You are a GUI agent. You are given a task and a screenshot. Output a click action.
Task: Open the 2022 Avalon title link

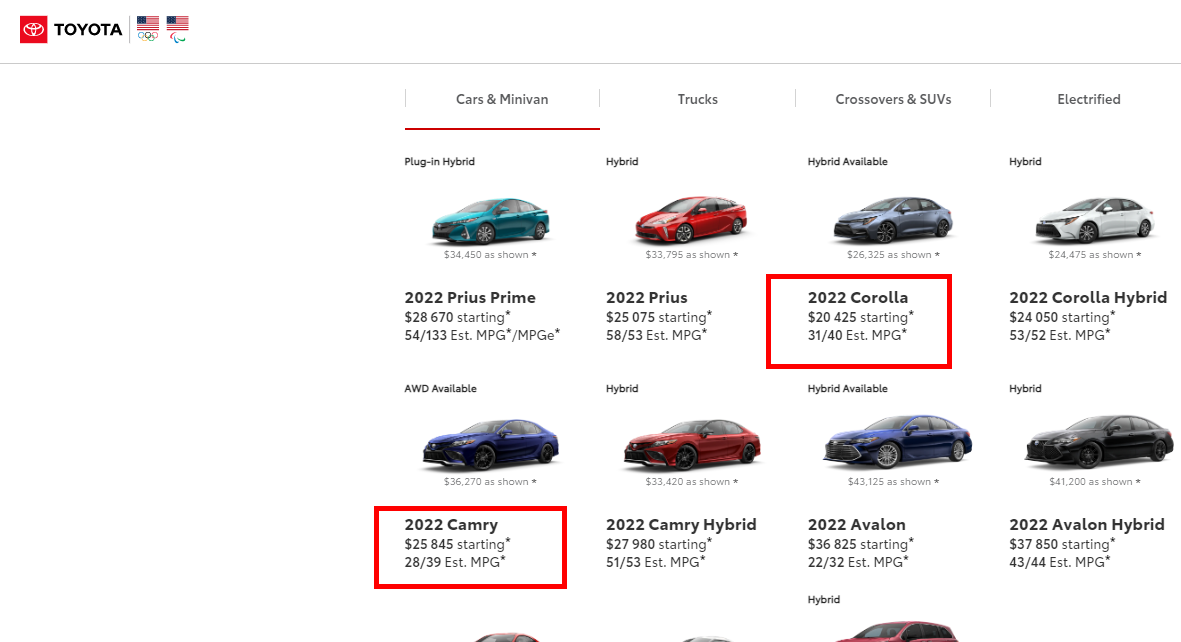point(856,524)
